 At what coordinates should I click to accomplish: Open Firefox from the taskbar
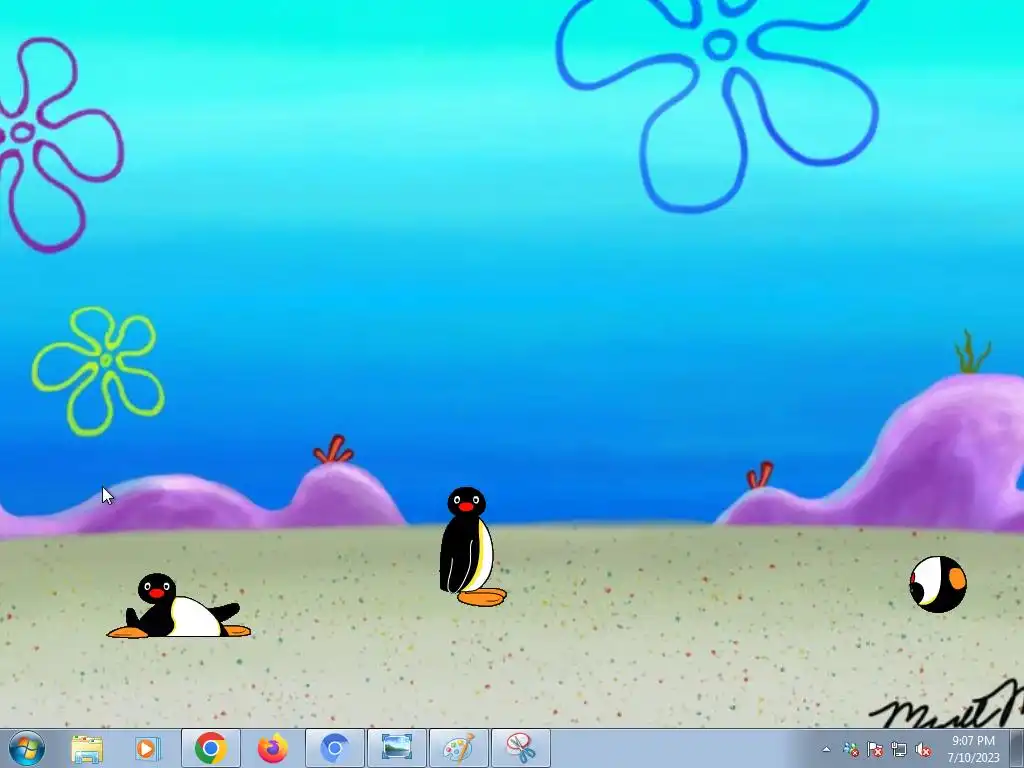[273, 748]
